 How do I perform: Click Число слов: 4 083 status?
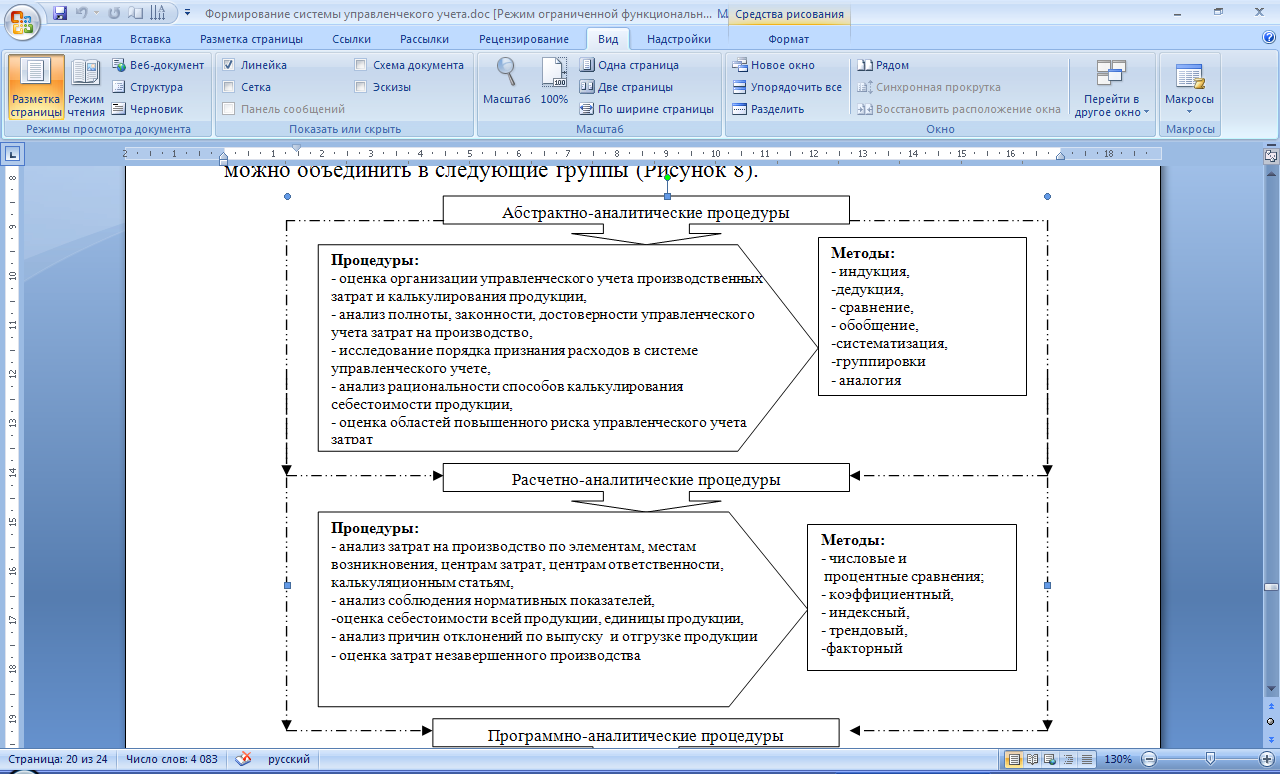click(x=171, y=760)
